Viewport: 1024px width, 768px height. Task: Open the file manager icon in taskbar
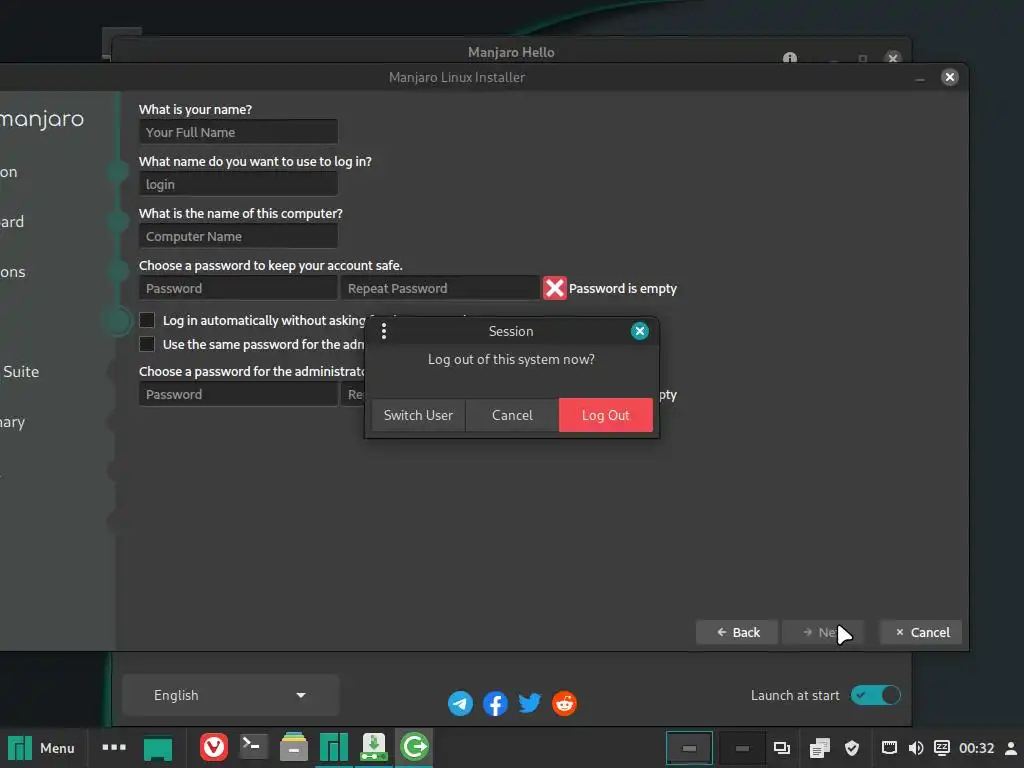tap(294, 747)
